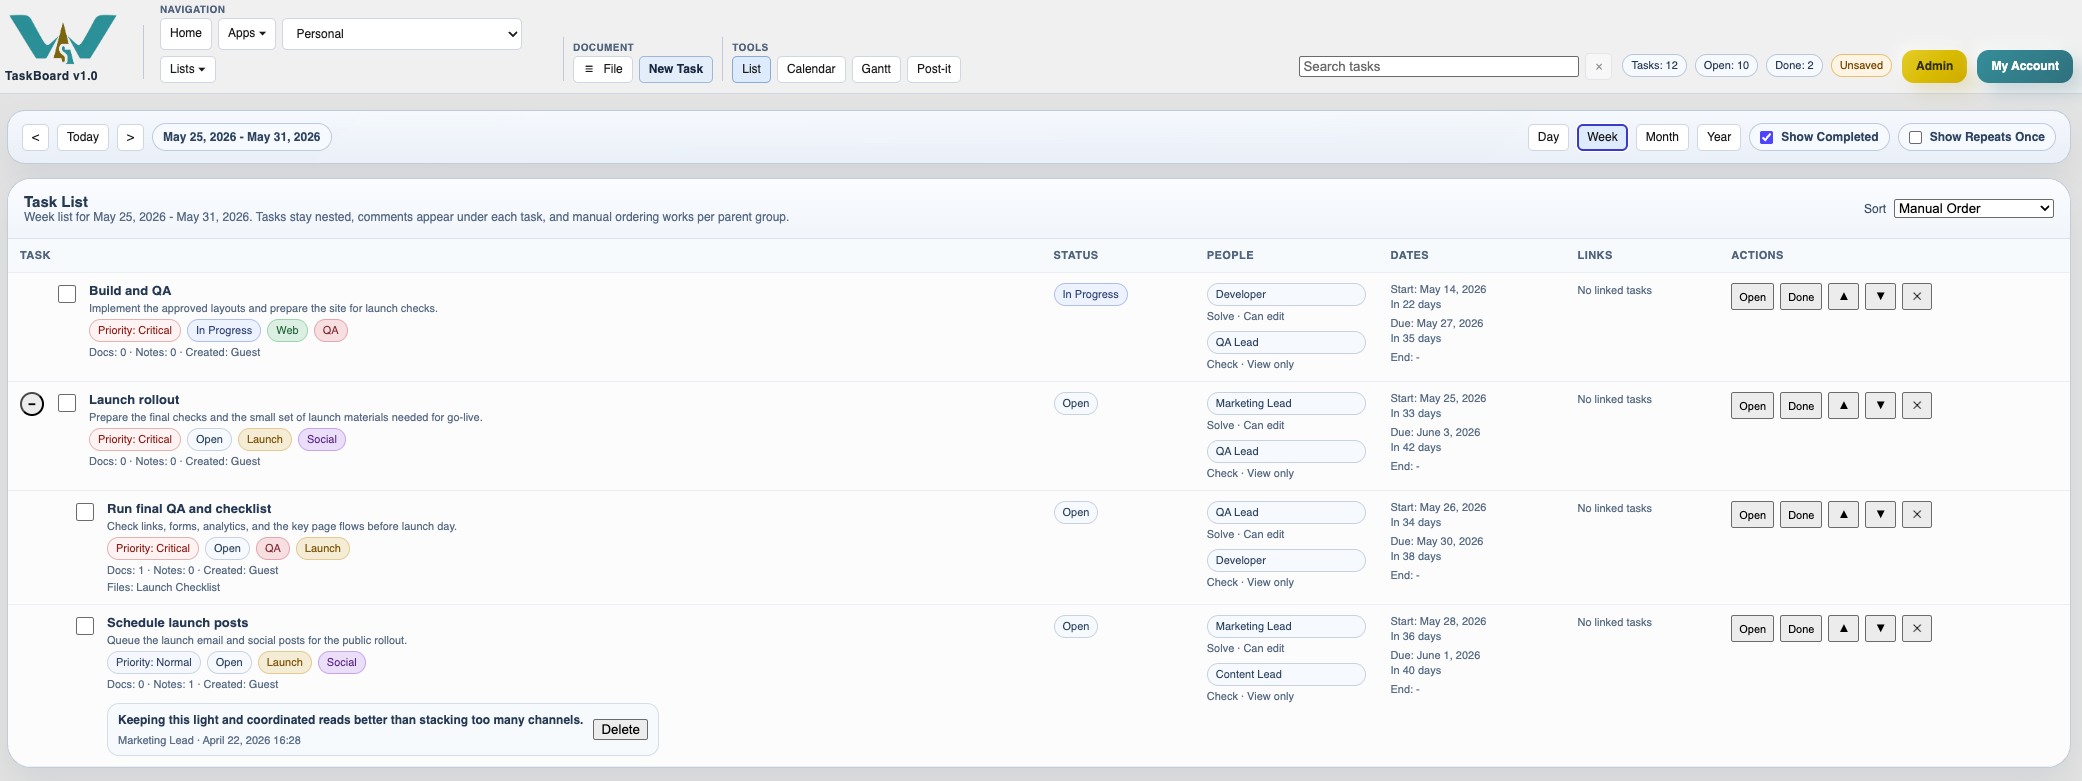2082x781 pixels.
Task: Delete the Marketing Lead comment
Action: pyautogui.click(x=620, y=730)
